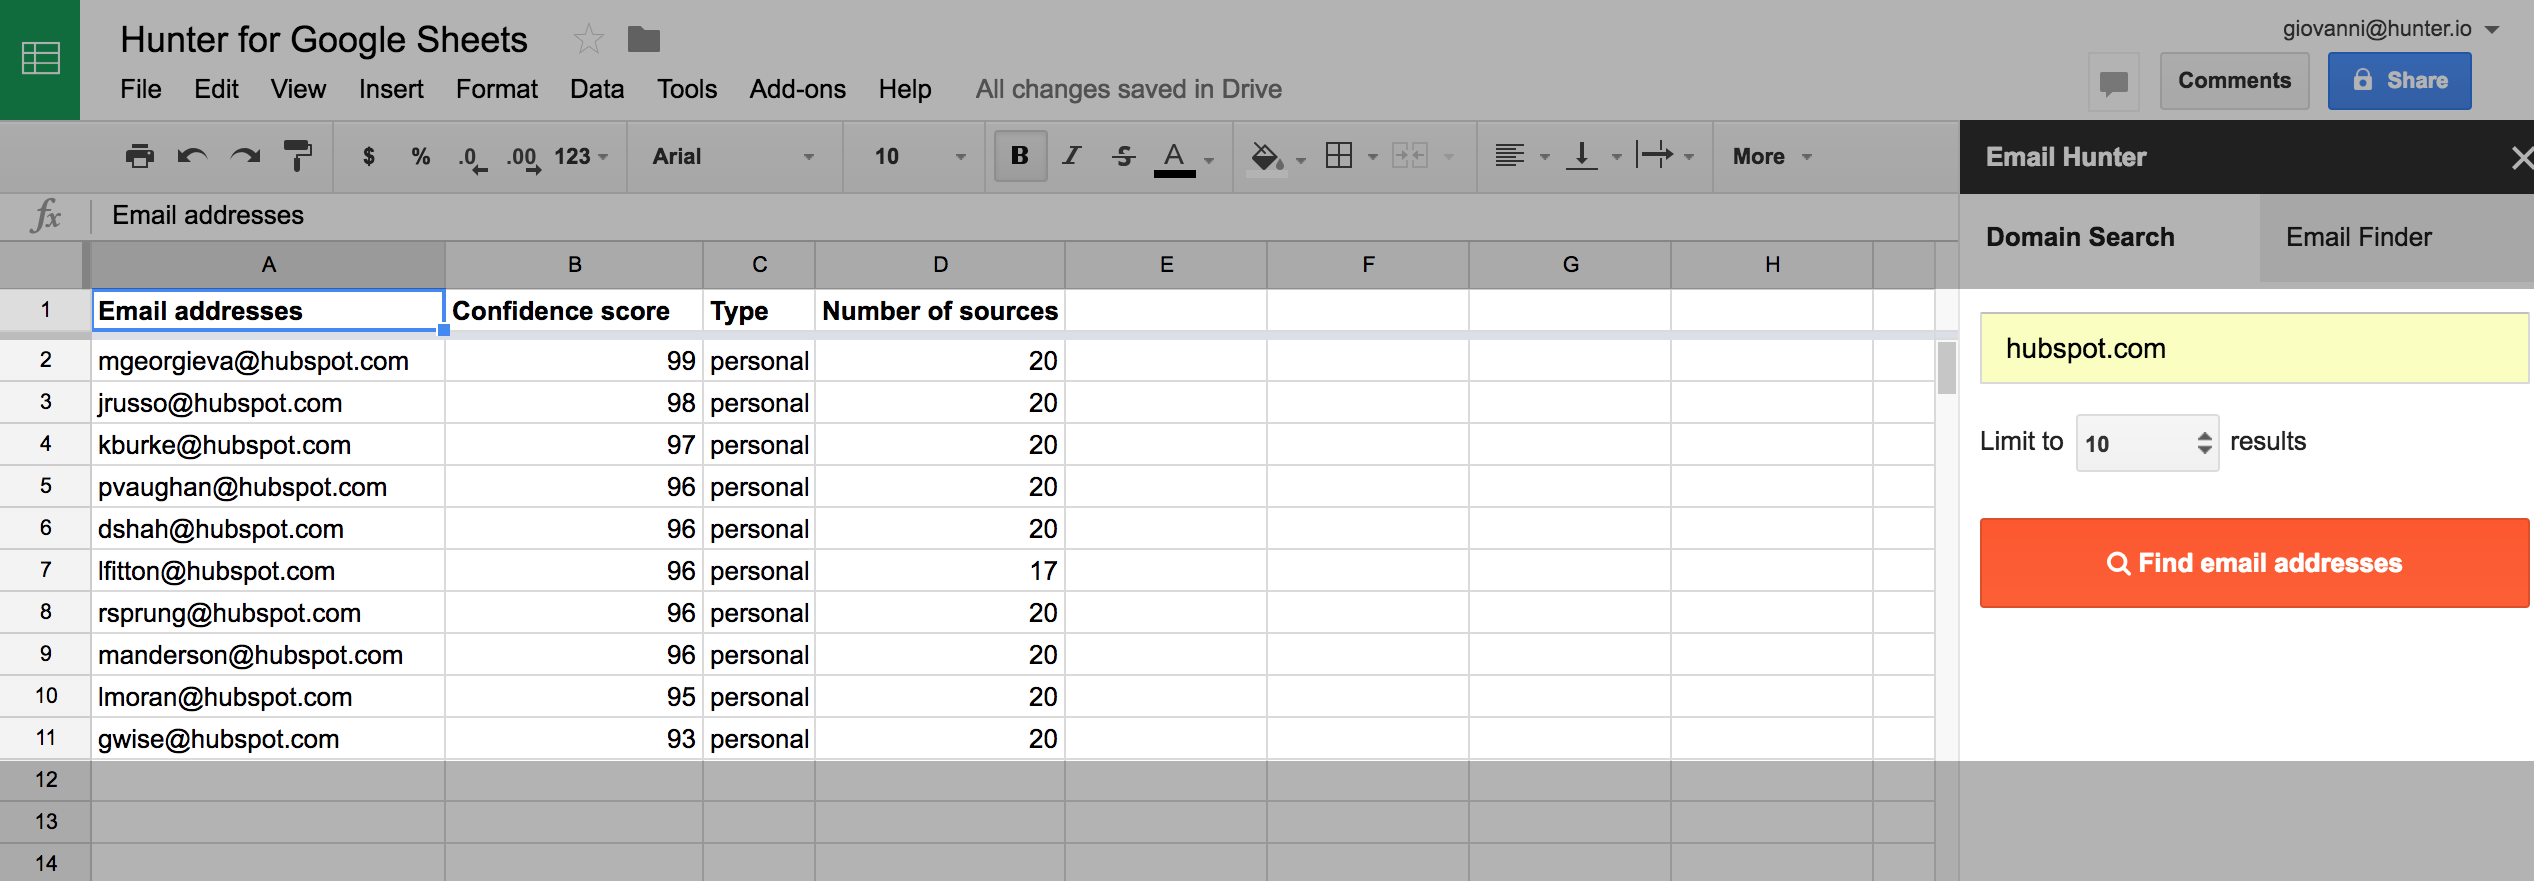2534x881 pixels.
Task: Open the Format menu
Action: click(497, 89)
